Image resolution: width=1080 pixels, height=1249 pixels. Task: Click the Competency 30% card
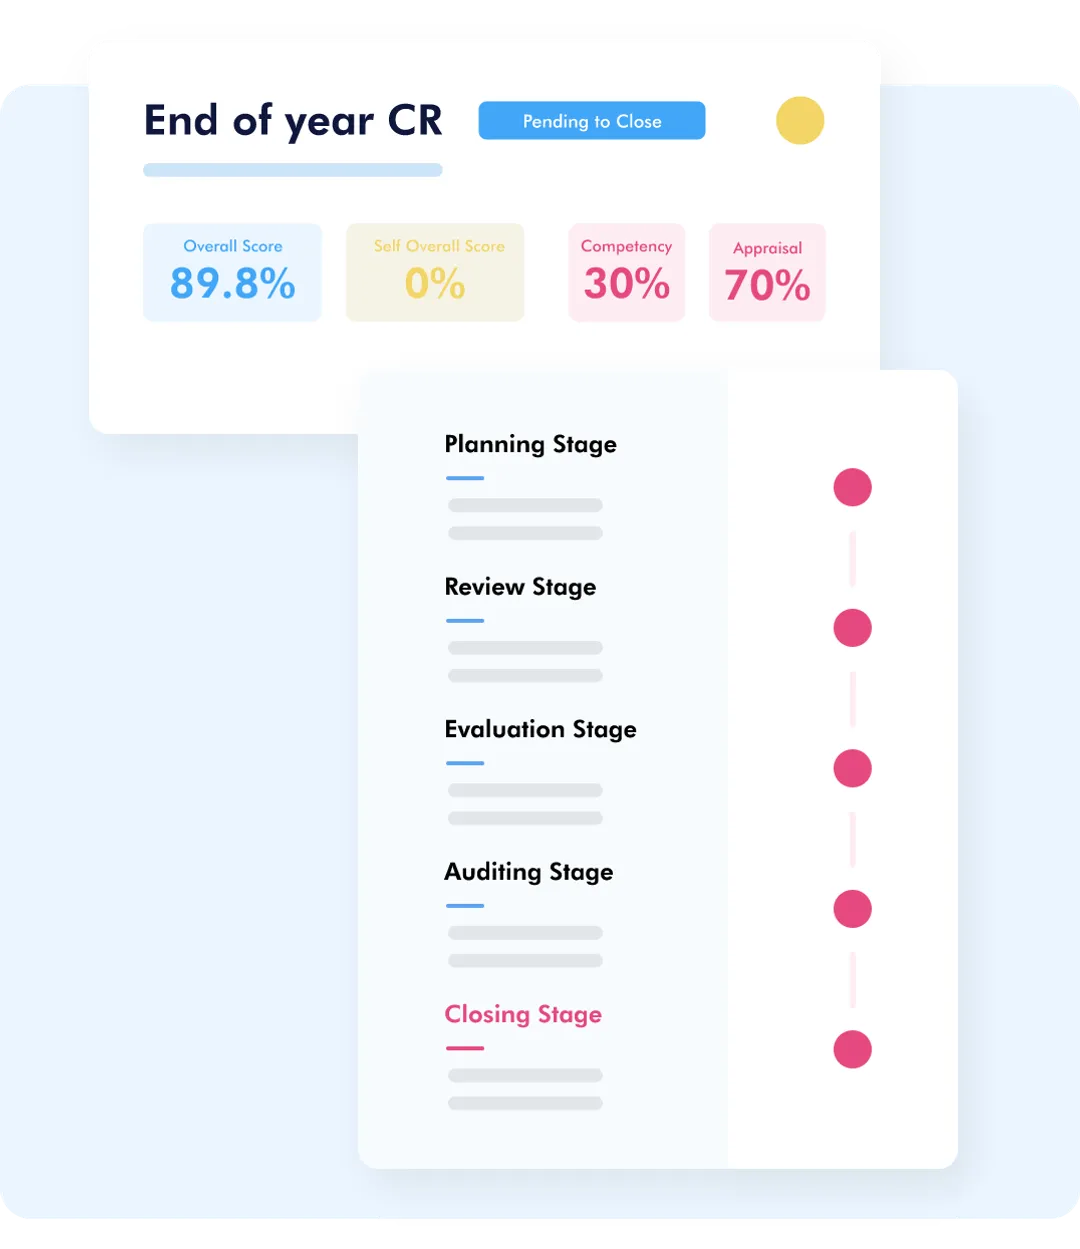point(626,272)
